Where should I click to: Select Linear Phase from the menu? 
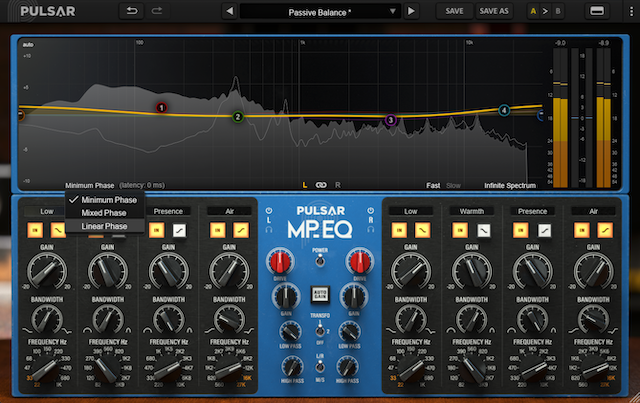point(104,226)
